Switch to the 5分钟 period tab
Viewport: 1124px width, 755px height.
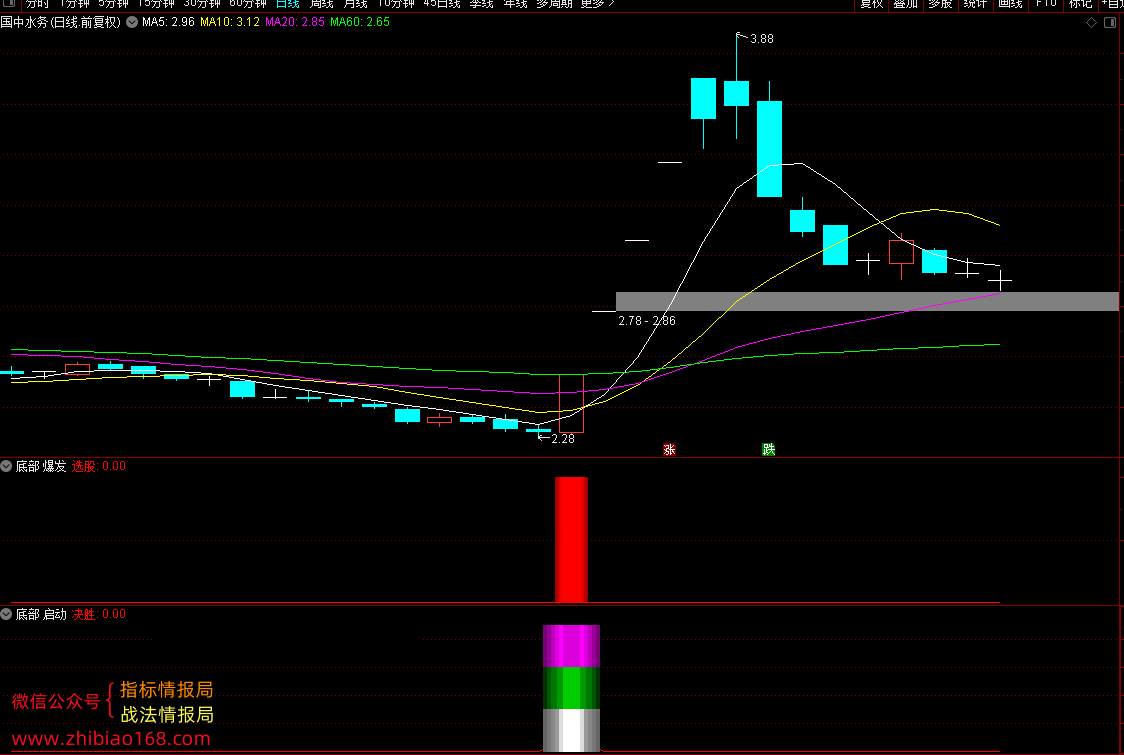click(113, 4)
